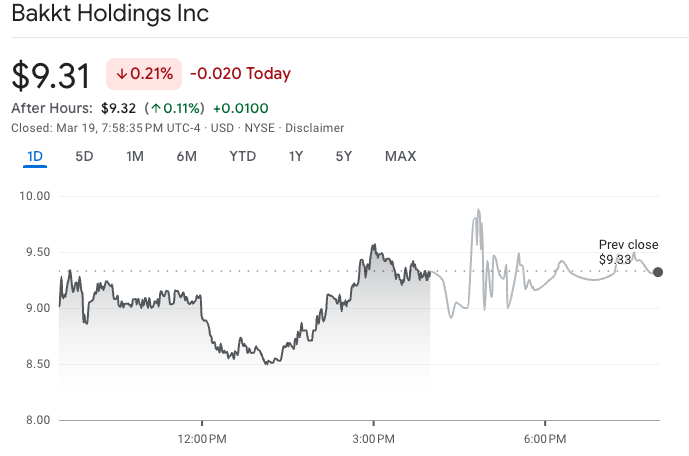Click the 6:00 PM time axis marker
The image size is (689, 456).
click(546, 439)
